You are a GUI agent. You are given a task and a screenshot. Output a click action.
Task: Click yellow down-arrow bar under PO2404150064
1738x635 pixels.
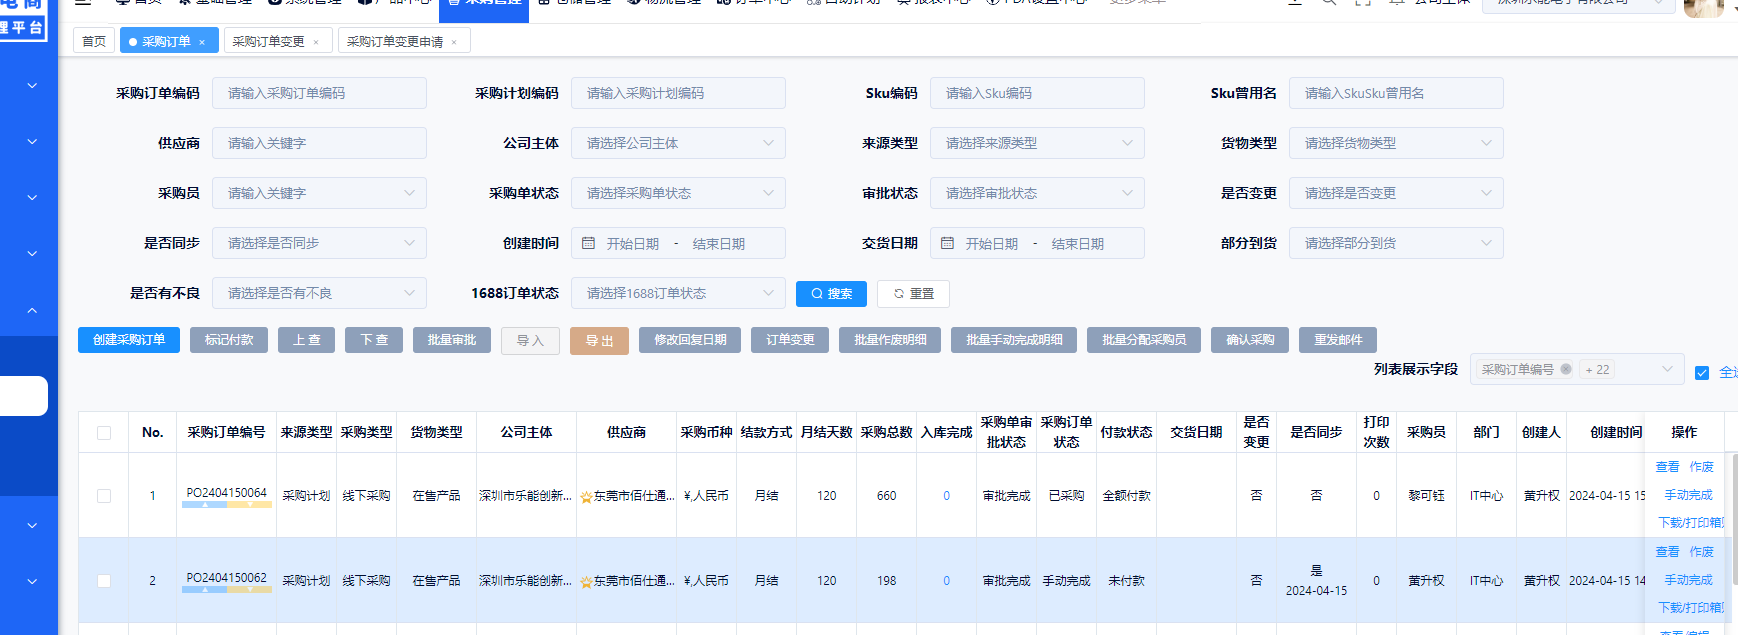pos(250,505)
